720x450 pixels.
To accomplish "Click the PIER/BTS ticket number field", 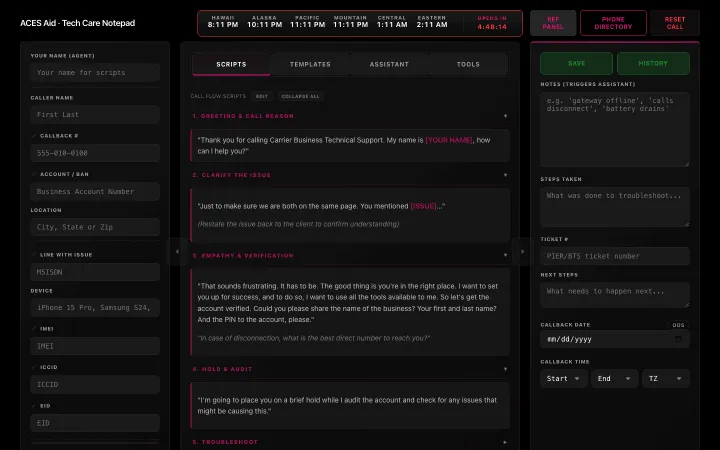I will [615, 256].
